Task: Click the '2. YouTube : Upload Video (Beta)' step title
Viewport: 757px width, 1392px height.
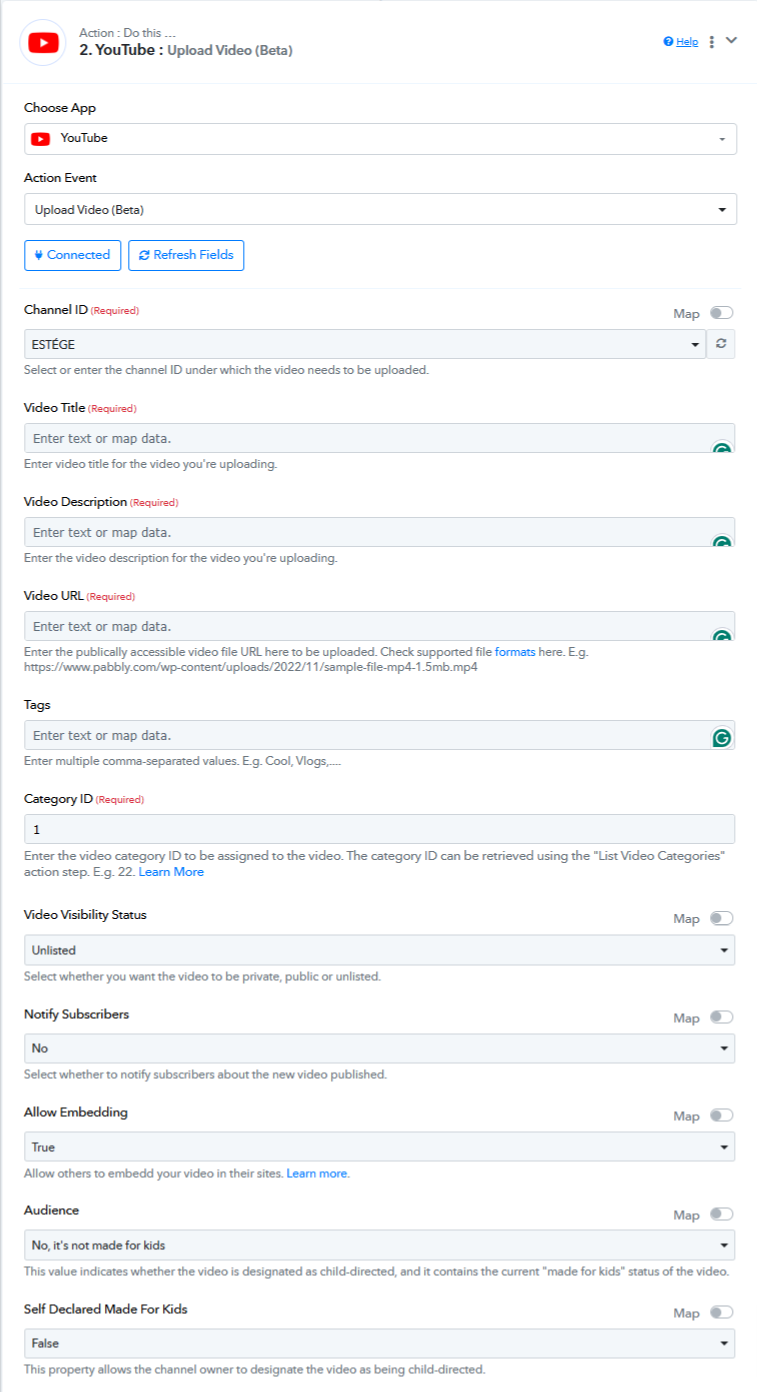Action: click(x=186, y=50)
